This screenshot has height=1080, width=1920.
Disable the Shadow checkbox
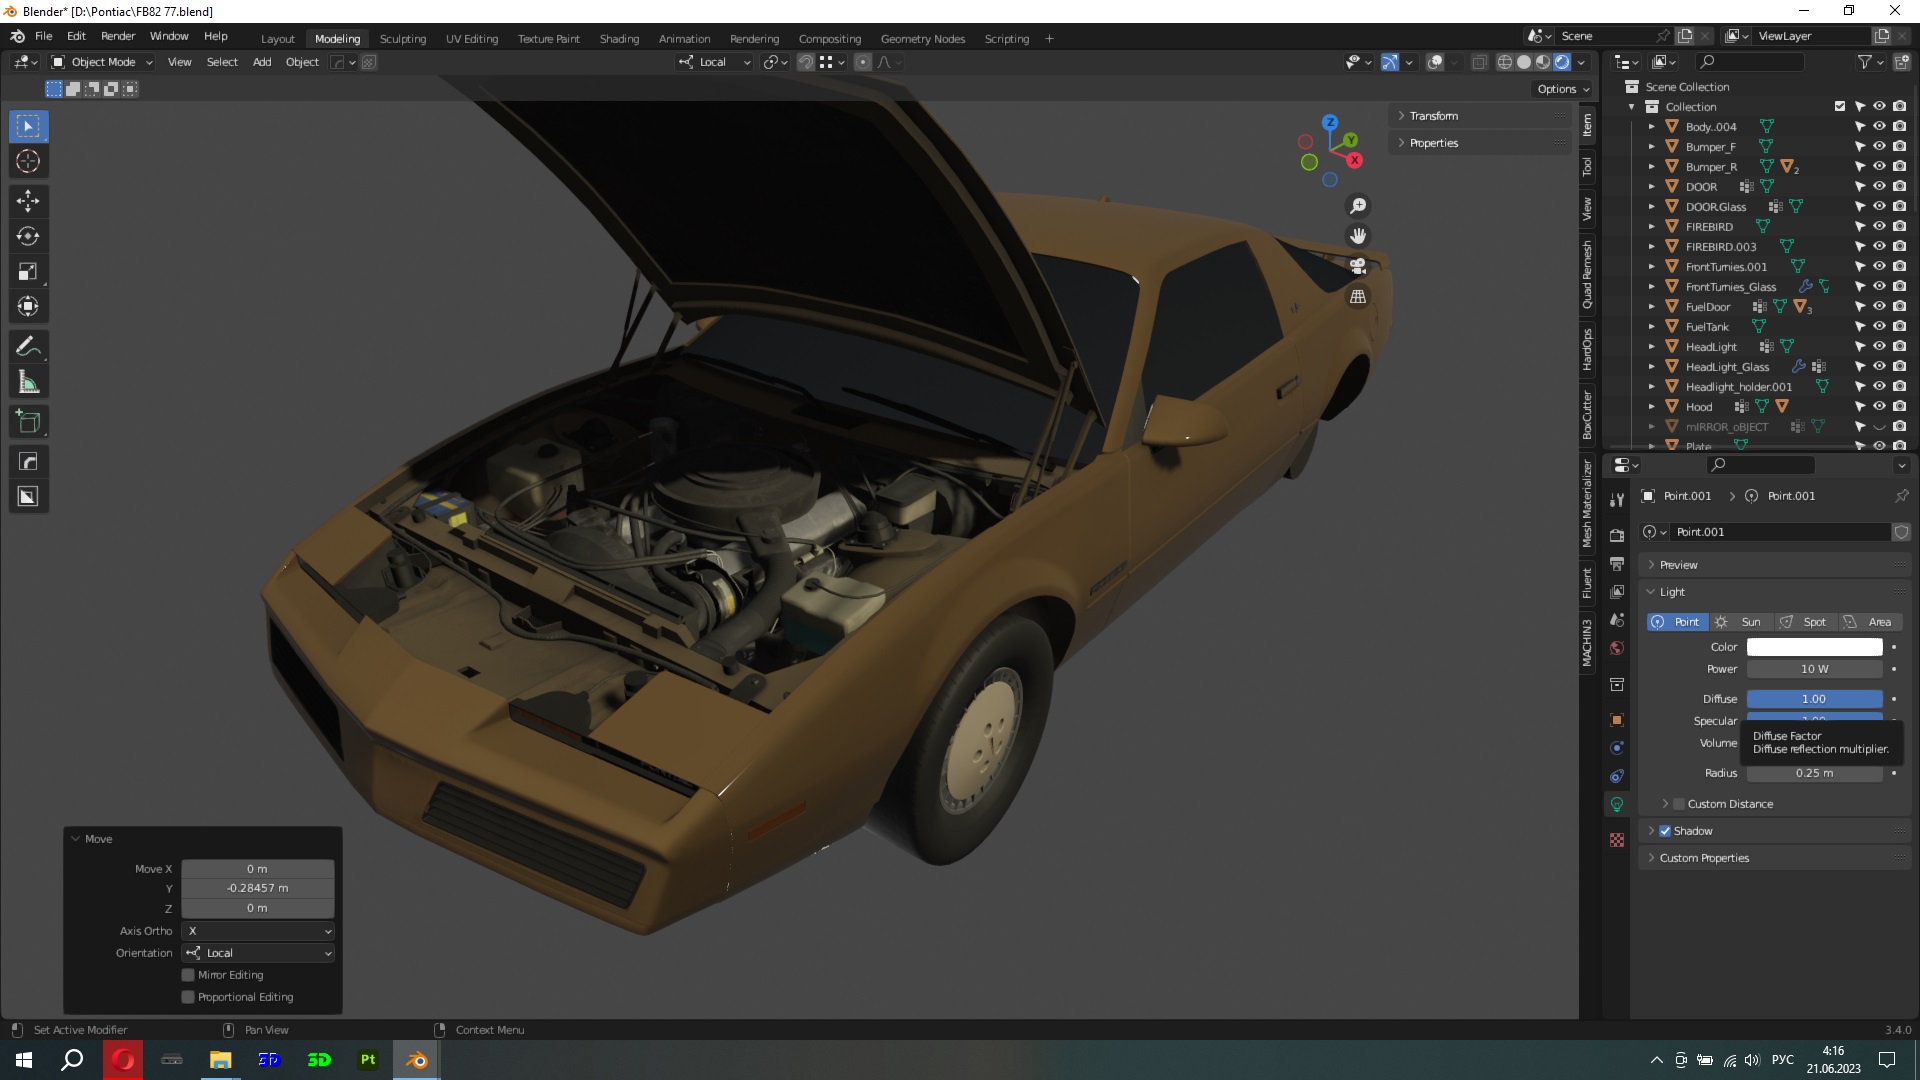(x=1665, y=831)
